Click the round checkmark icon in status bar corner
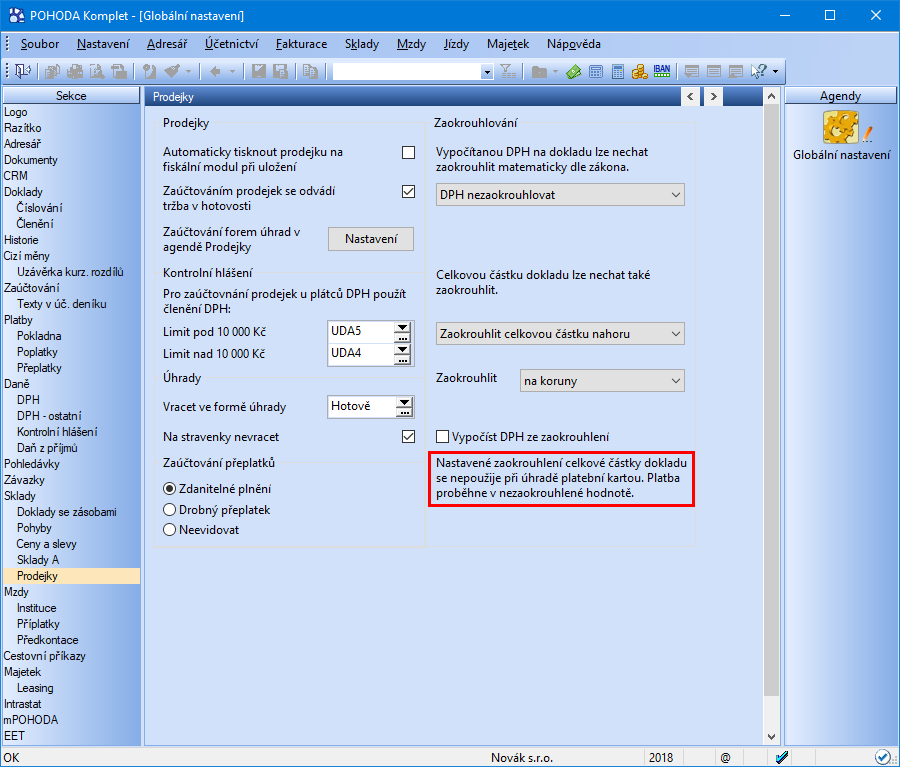 click(882, 757)
